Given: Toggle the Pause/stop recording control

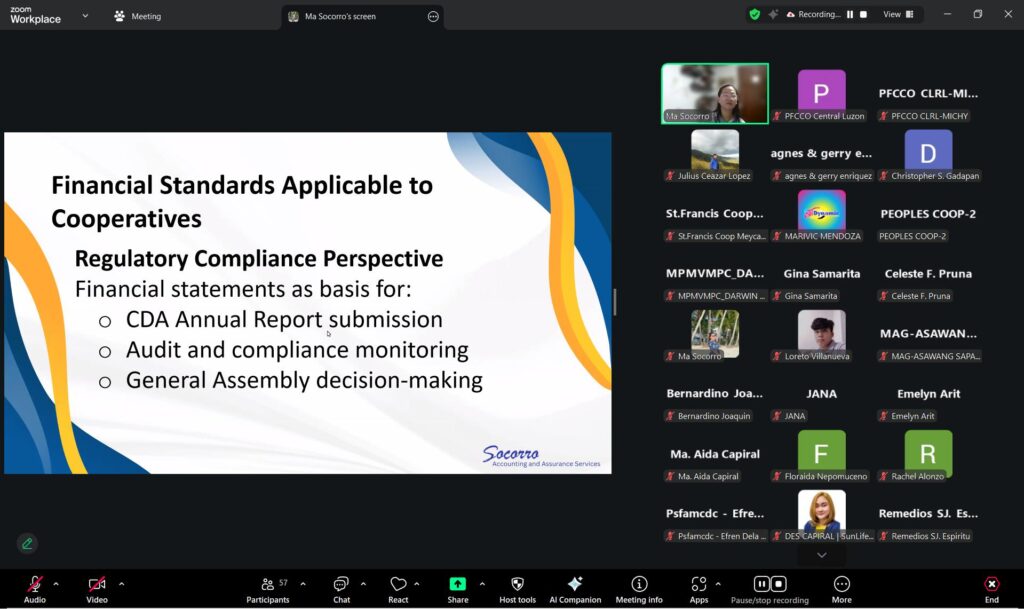Looking at the screenshot, I should 769,585.
